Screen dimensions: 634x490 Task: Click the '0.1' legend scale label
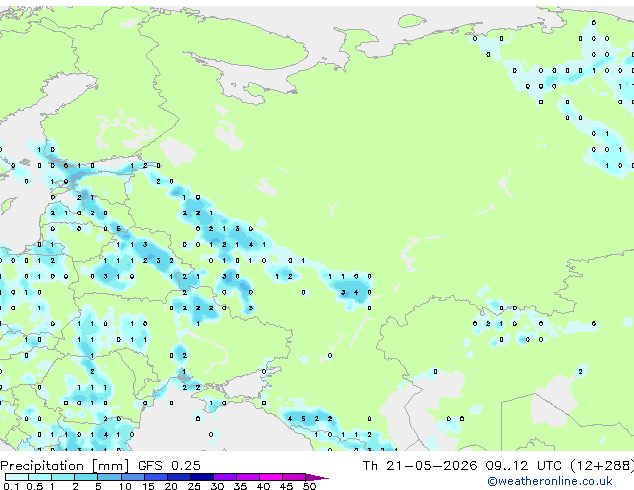[x=11, y=486]
